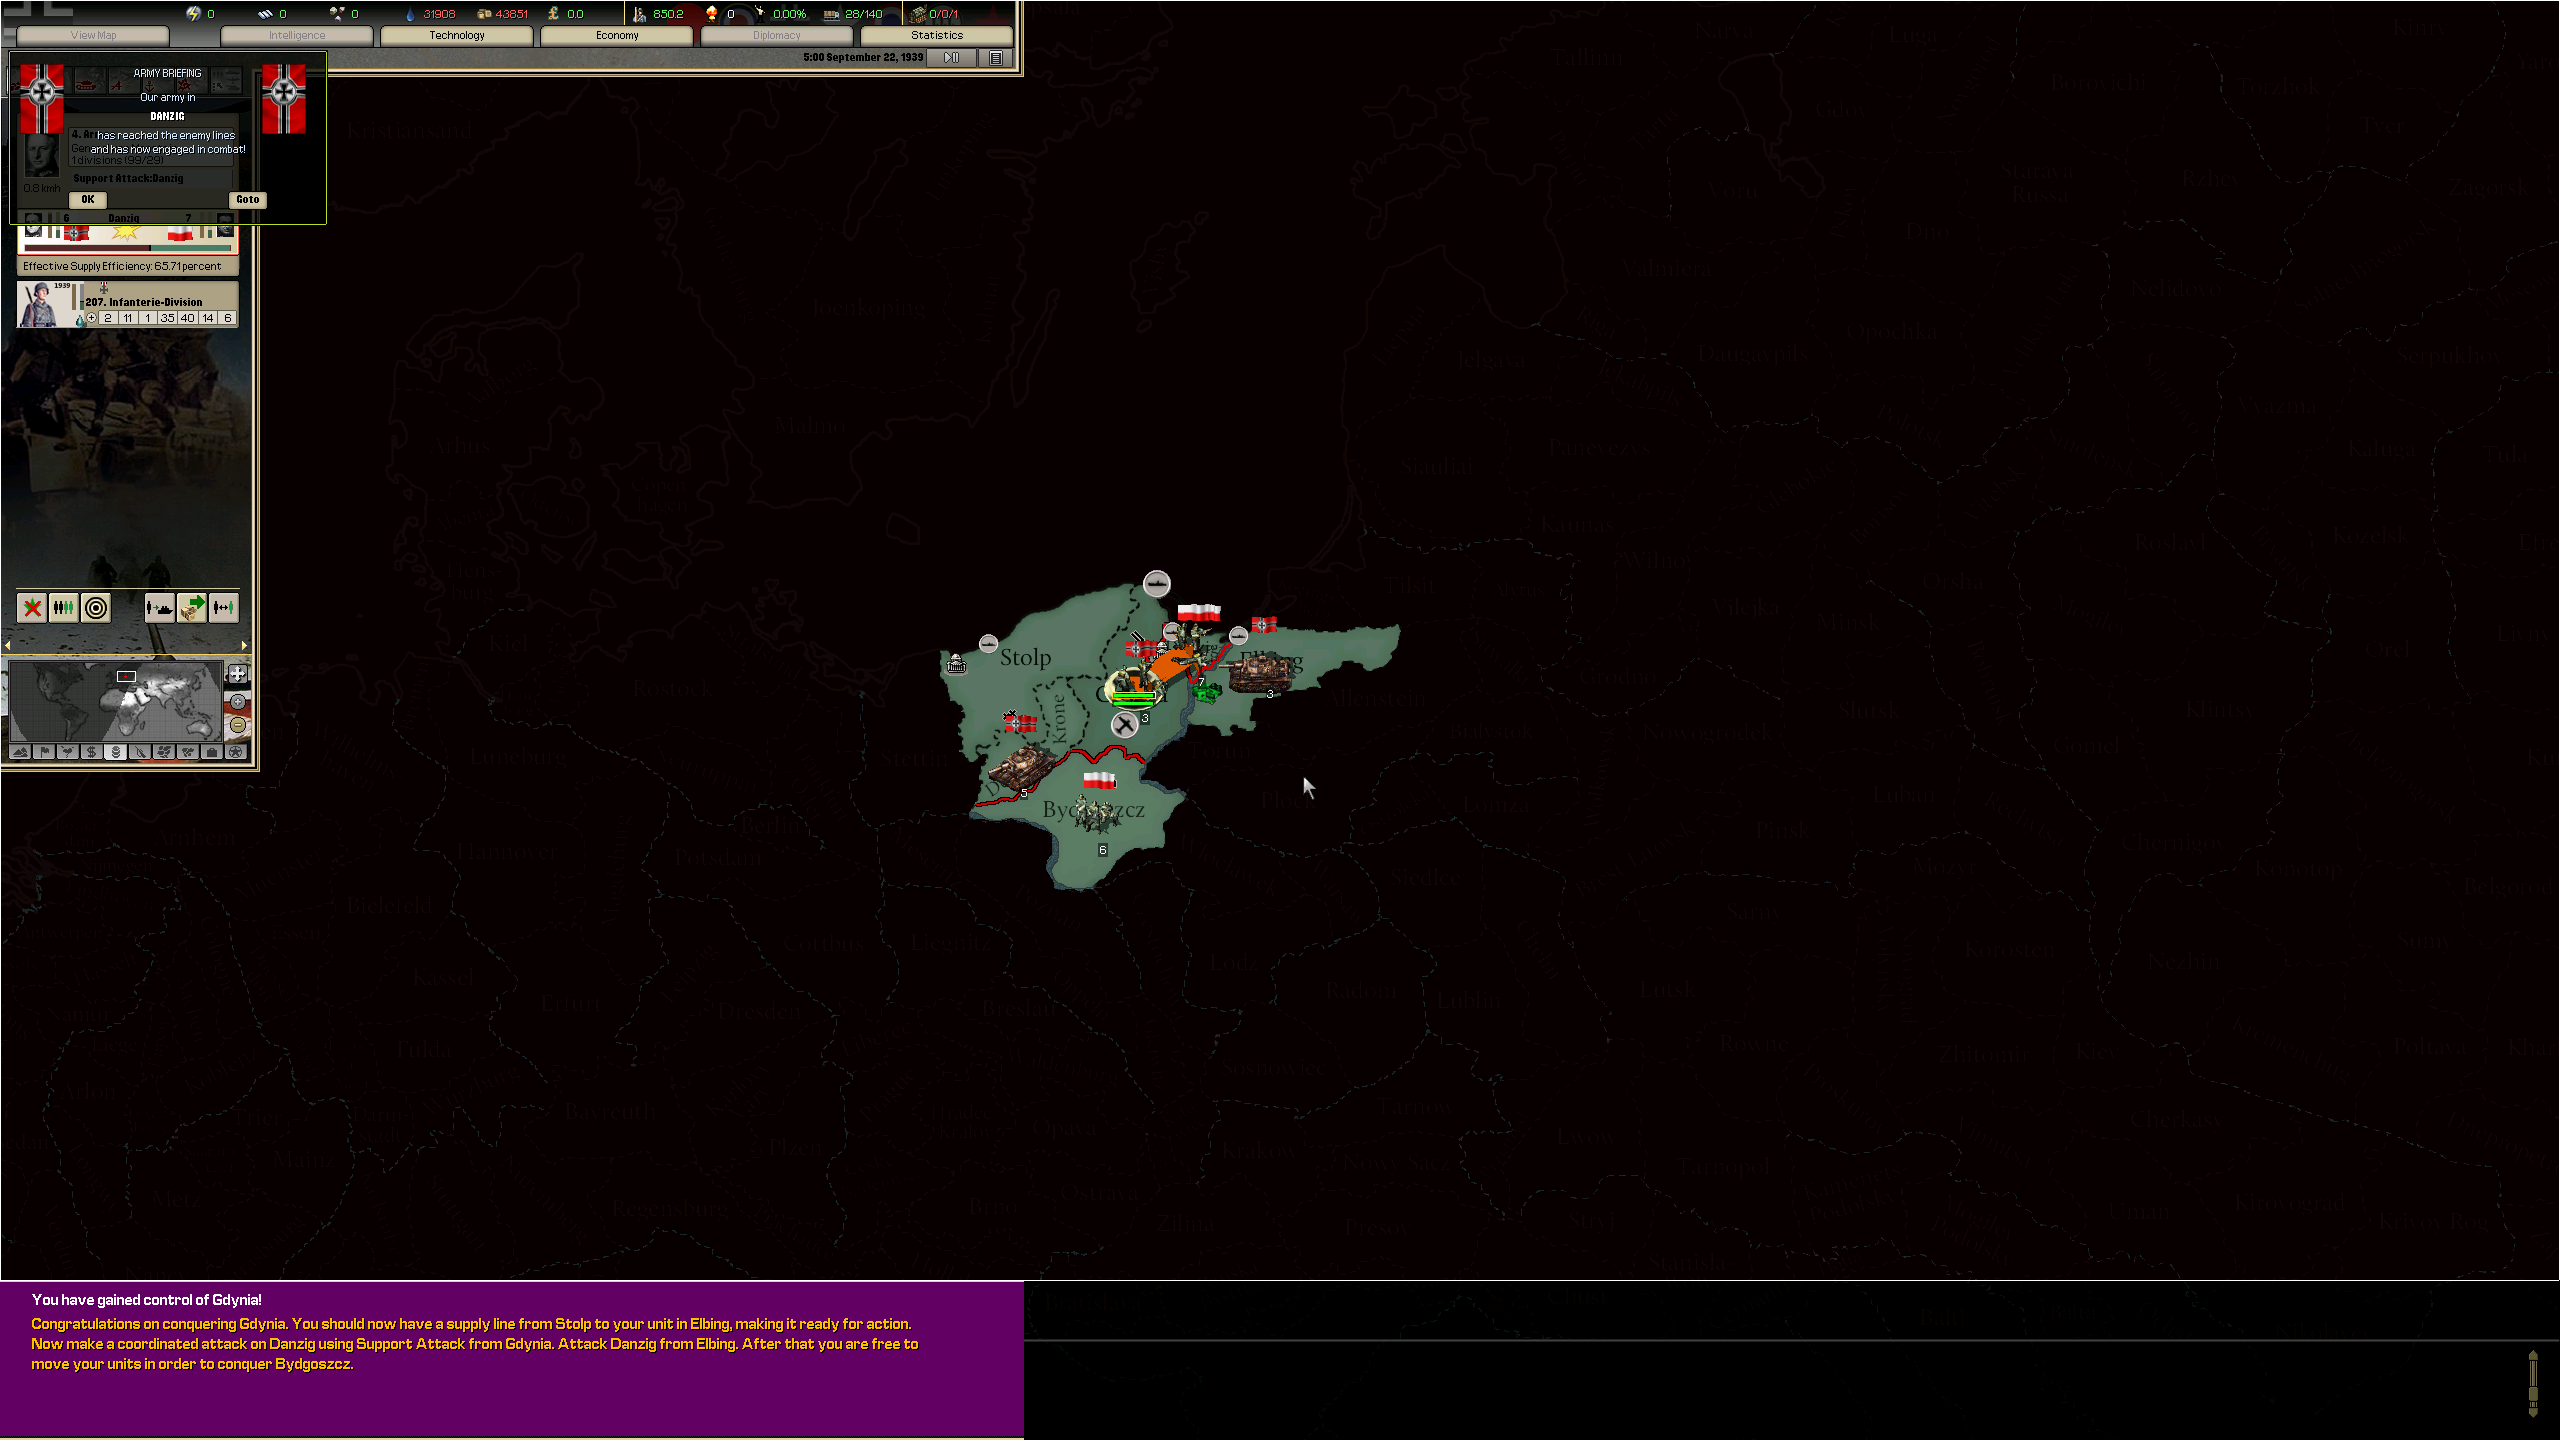Click the date 5:00 September 22, 1939
The height and width of the screenshot is (1440, 2560).
pos(863,57)
